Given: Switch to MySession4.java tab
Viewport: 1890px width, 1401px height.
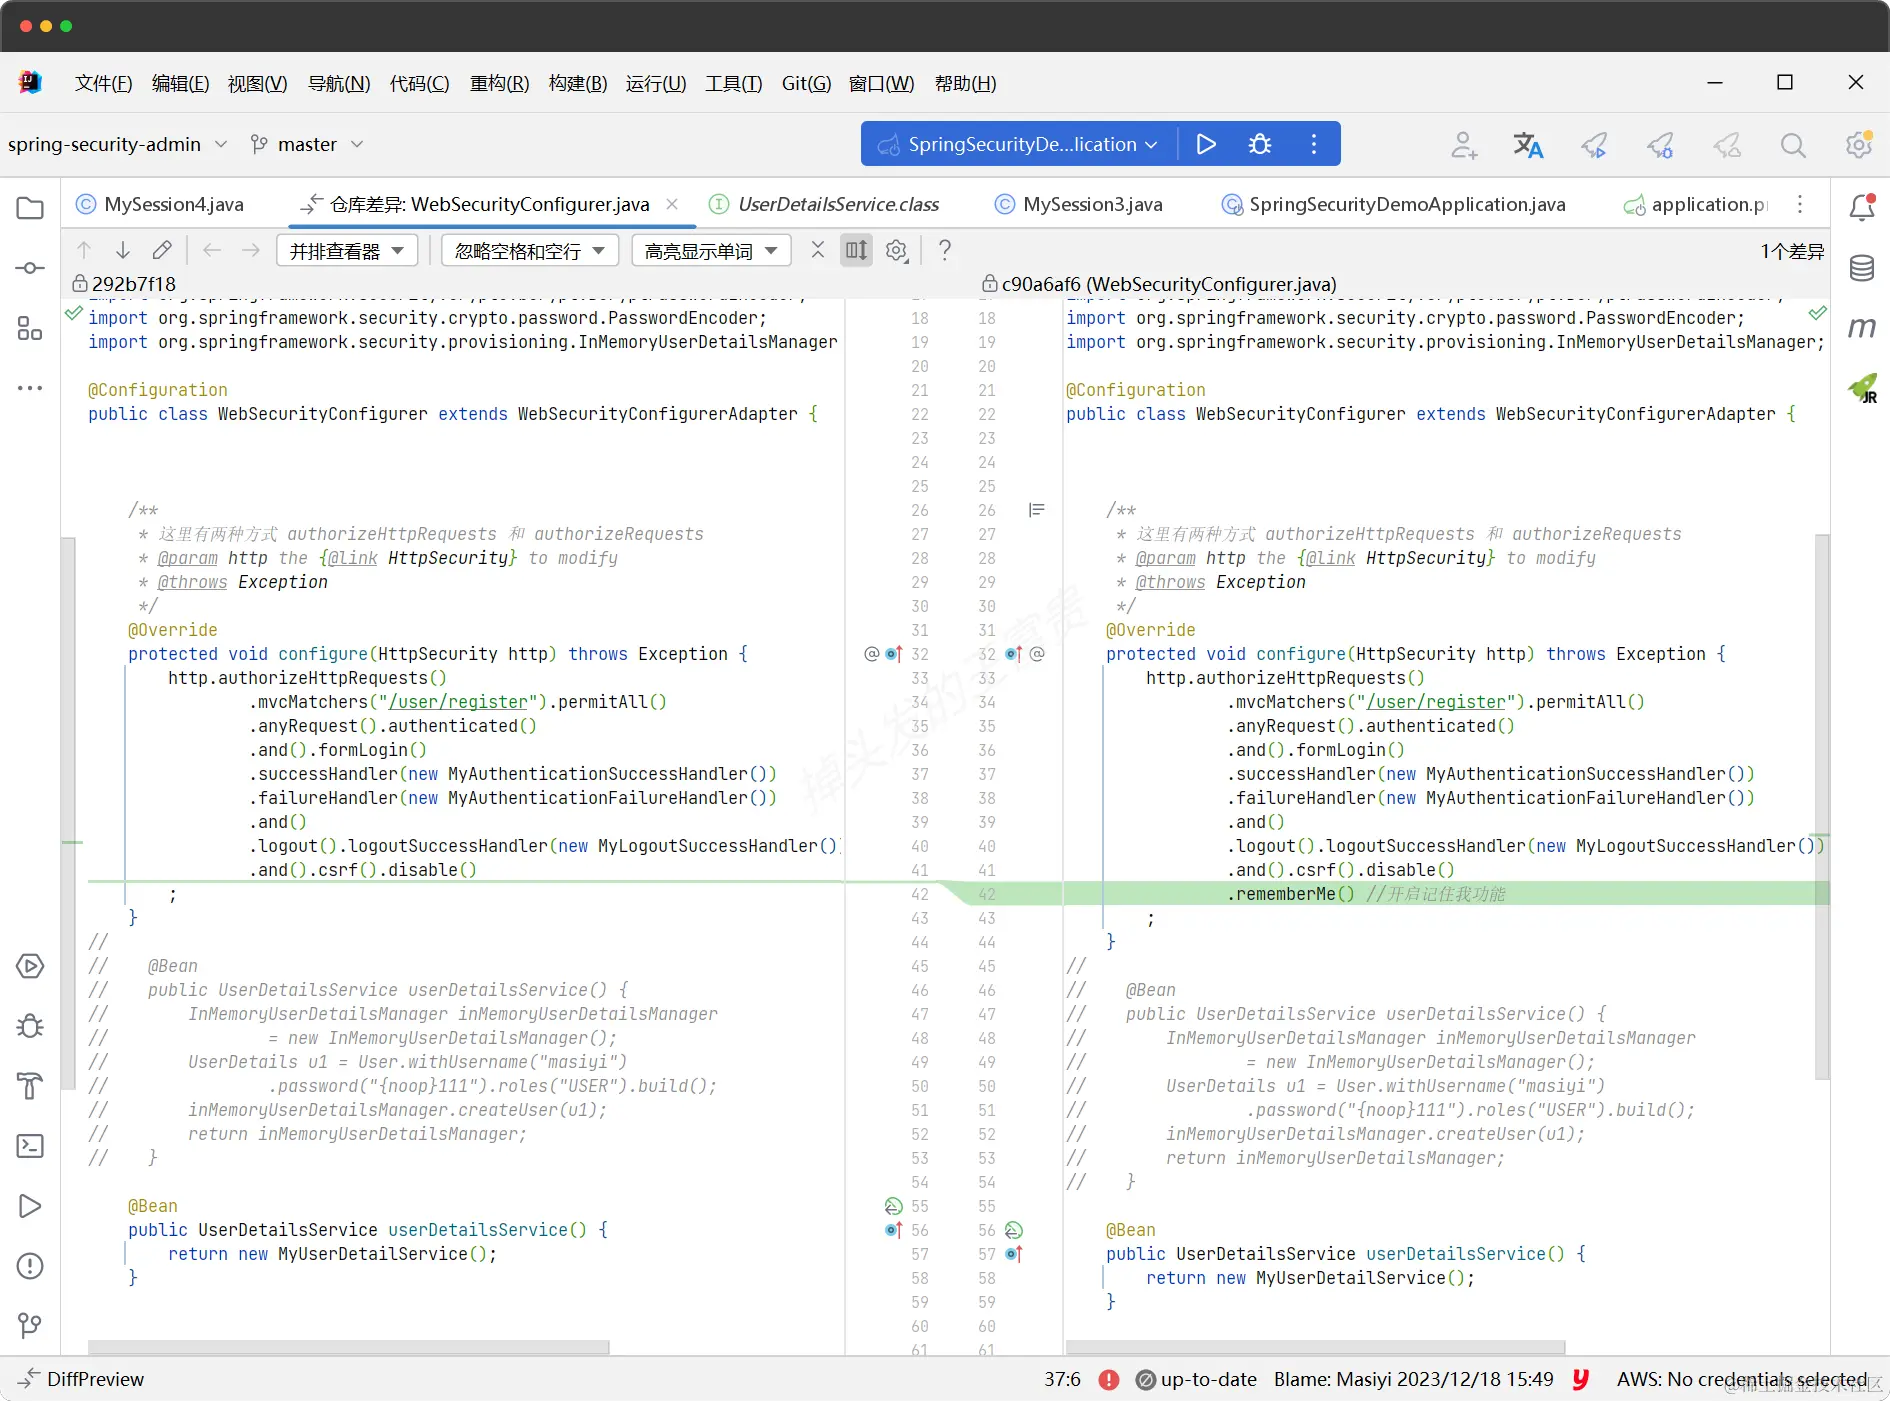Looking at the screenshot, I should coord(160,204).
